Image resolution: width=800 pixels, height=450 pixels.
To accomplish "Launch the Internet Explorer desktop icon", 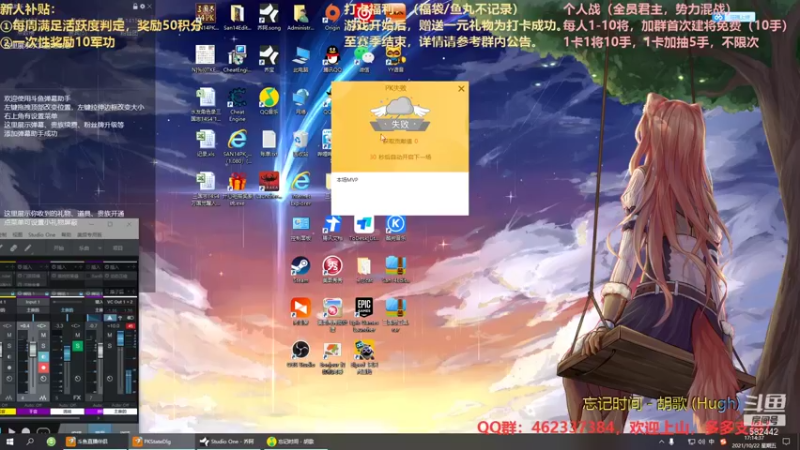I will point(301,188).
